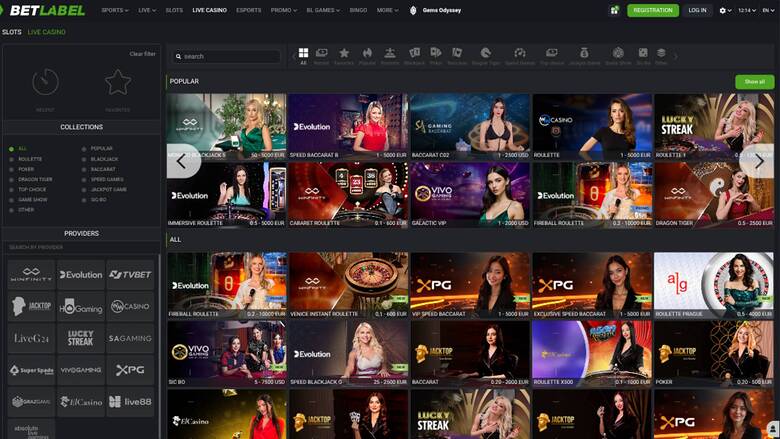Viewport: 780px width, 439px height.
Task: Open the LIVE CASINO menu item in header
Action: [209, 10]
